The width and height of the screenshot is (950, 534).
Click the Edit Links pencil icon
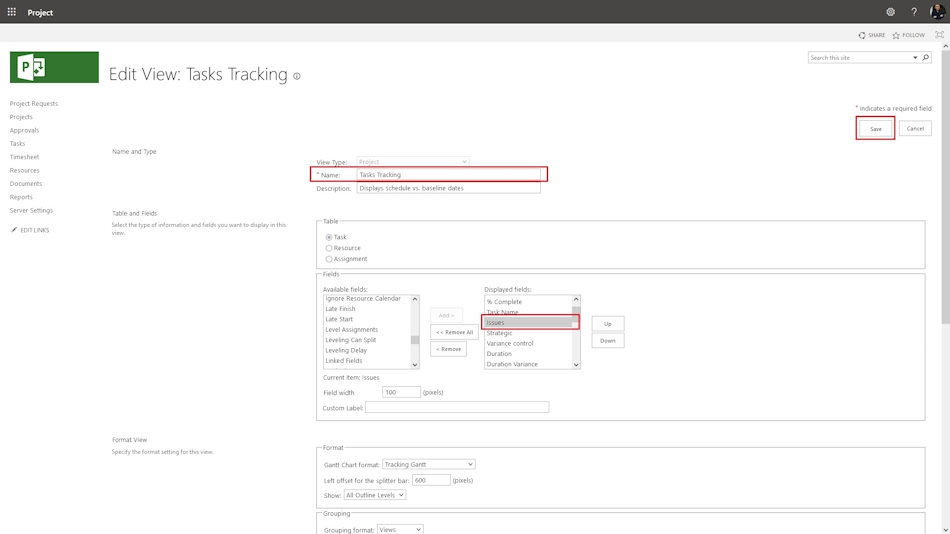(x=14, y=230)
